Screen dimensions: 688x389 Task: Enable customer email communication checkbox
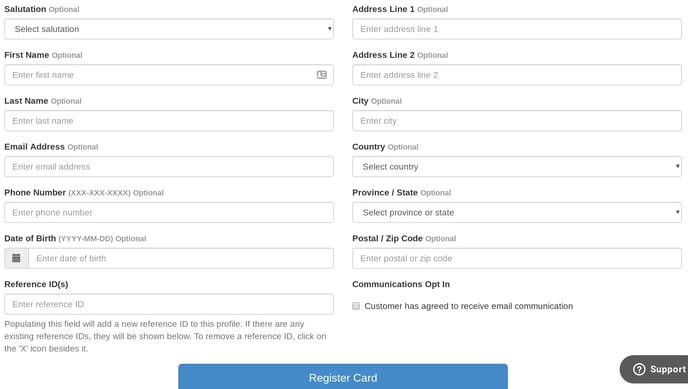tap(356, 306)
